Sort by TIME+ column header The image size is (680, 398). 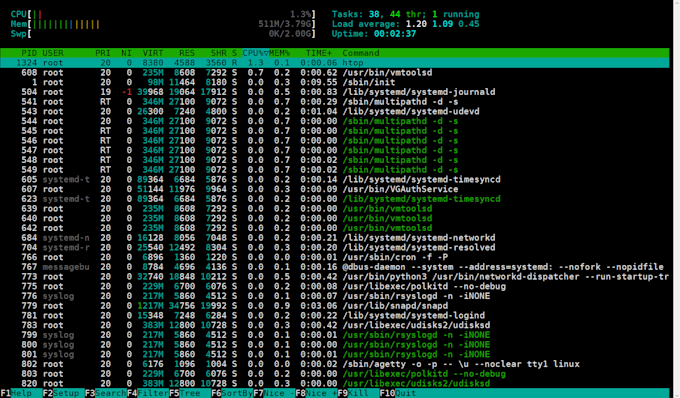click(x=319, y=53)
